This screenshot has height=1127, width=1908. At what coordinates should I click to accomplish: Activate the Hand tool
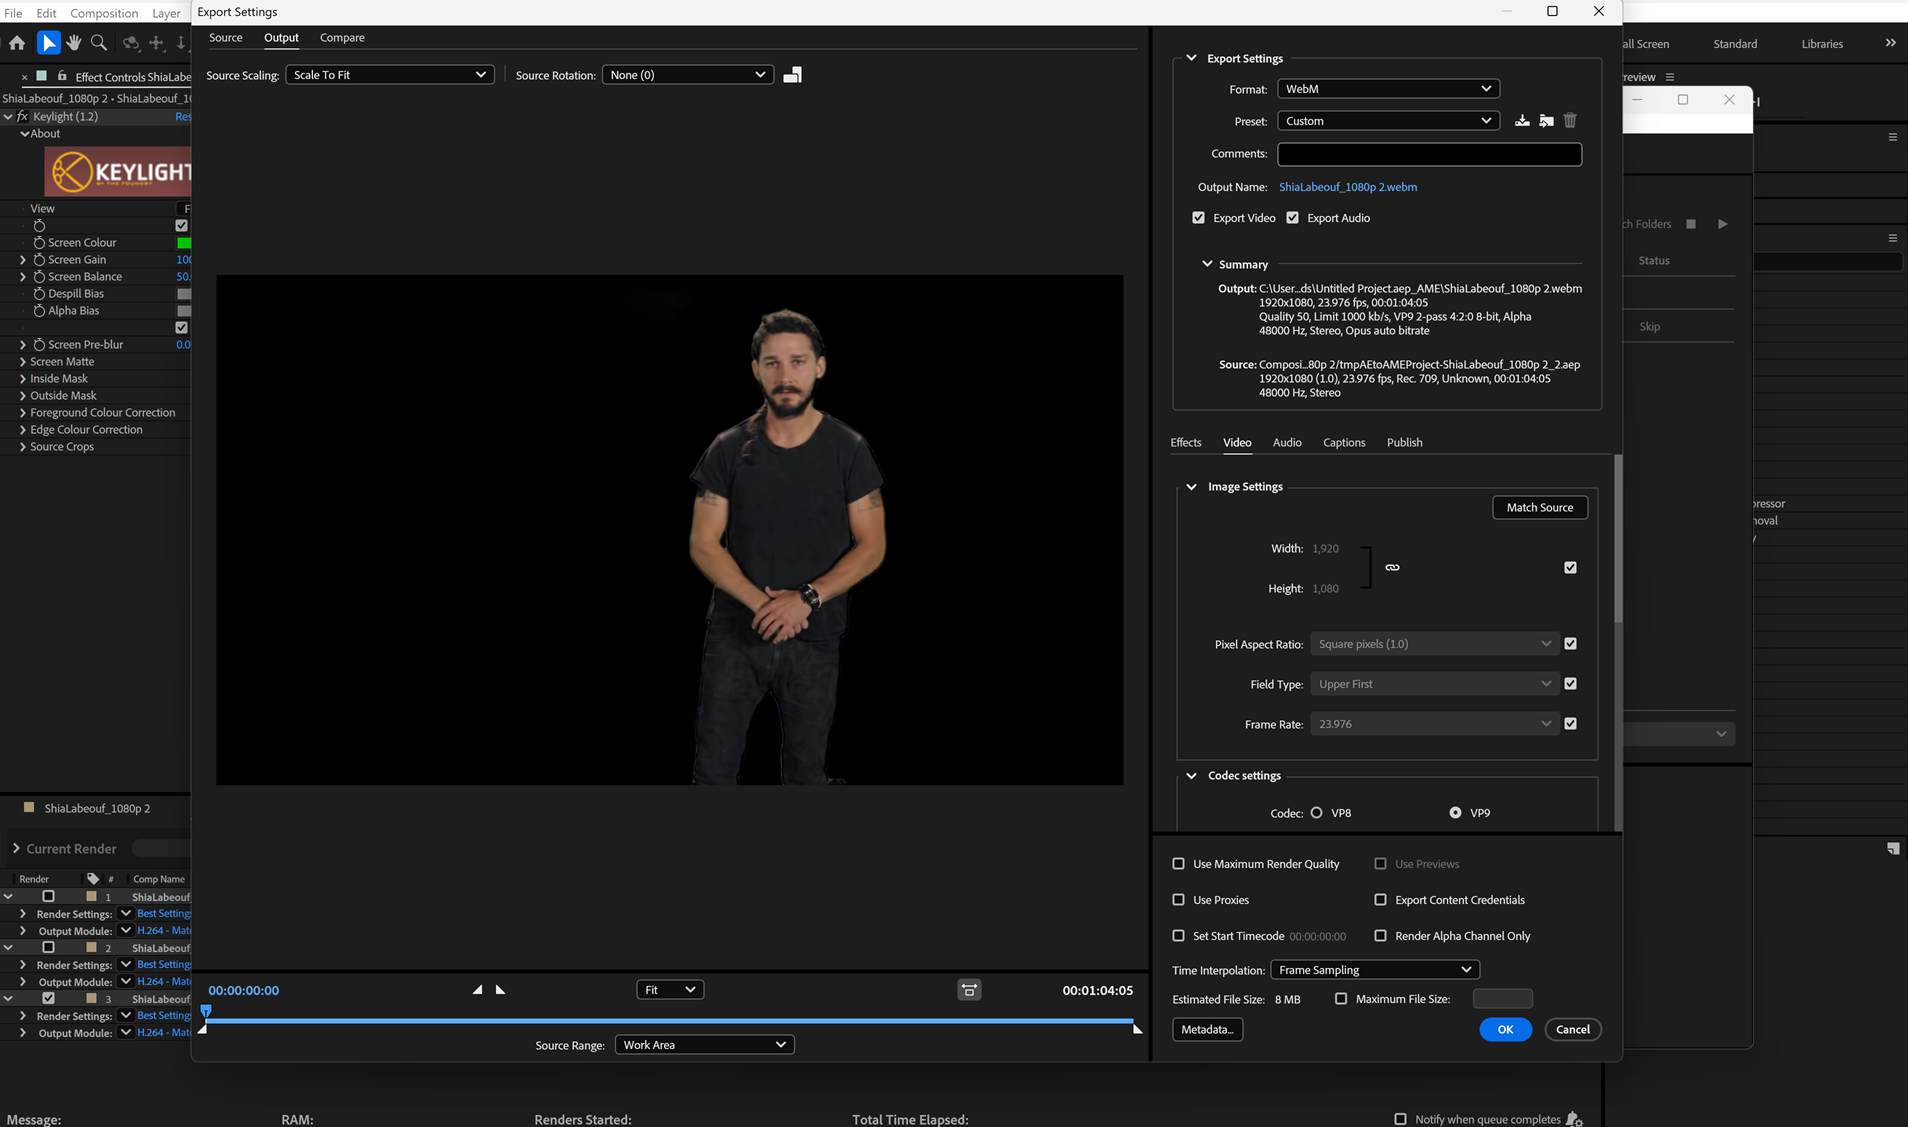pyautogui.click(x=73, y=42)
